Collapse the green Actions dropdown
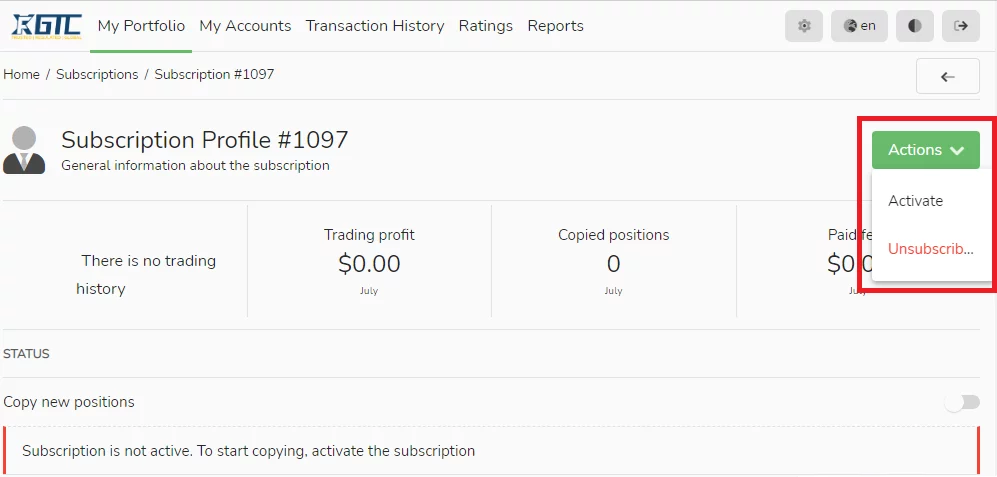997x477 pixels. pos(926,150)
